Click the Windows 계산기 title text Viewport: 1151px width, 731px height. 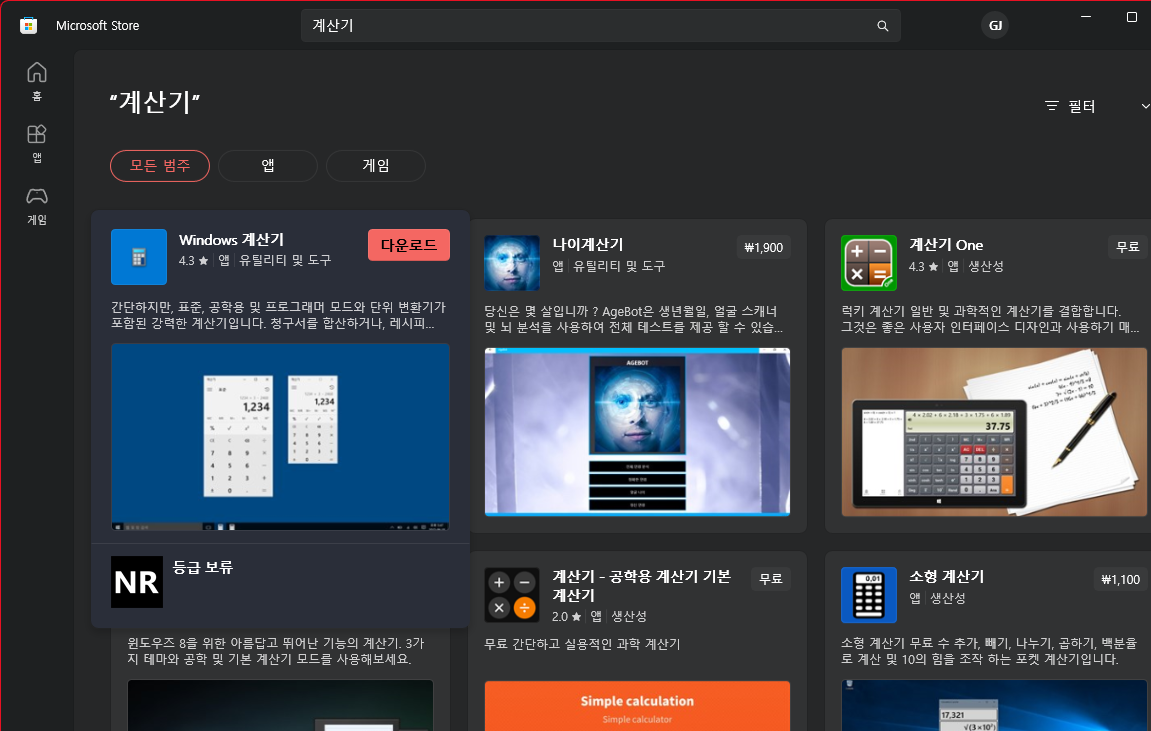[231, 240]
